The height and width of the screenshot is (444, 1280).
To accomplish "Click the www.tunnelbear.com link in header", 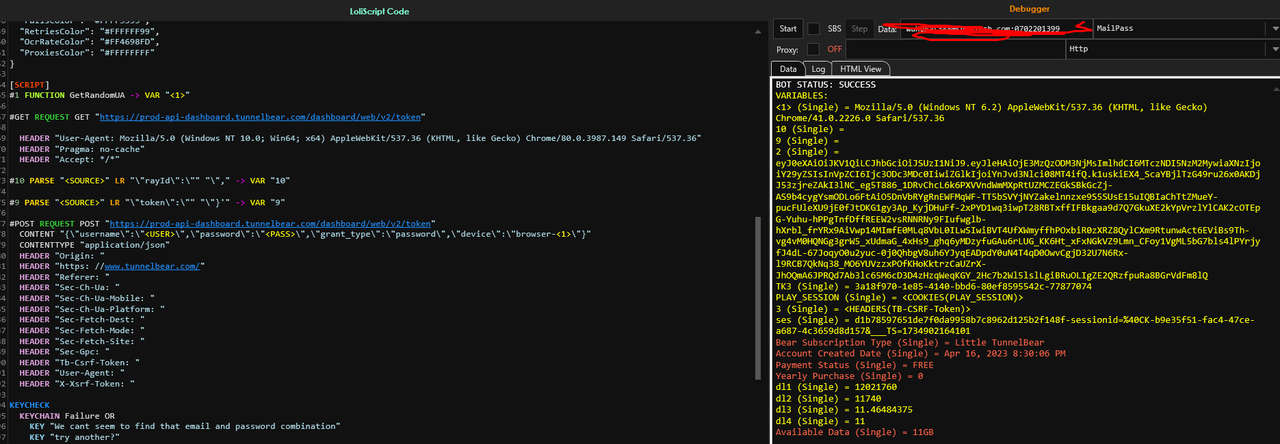I will (x=152, y=267).
